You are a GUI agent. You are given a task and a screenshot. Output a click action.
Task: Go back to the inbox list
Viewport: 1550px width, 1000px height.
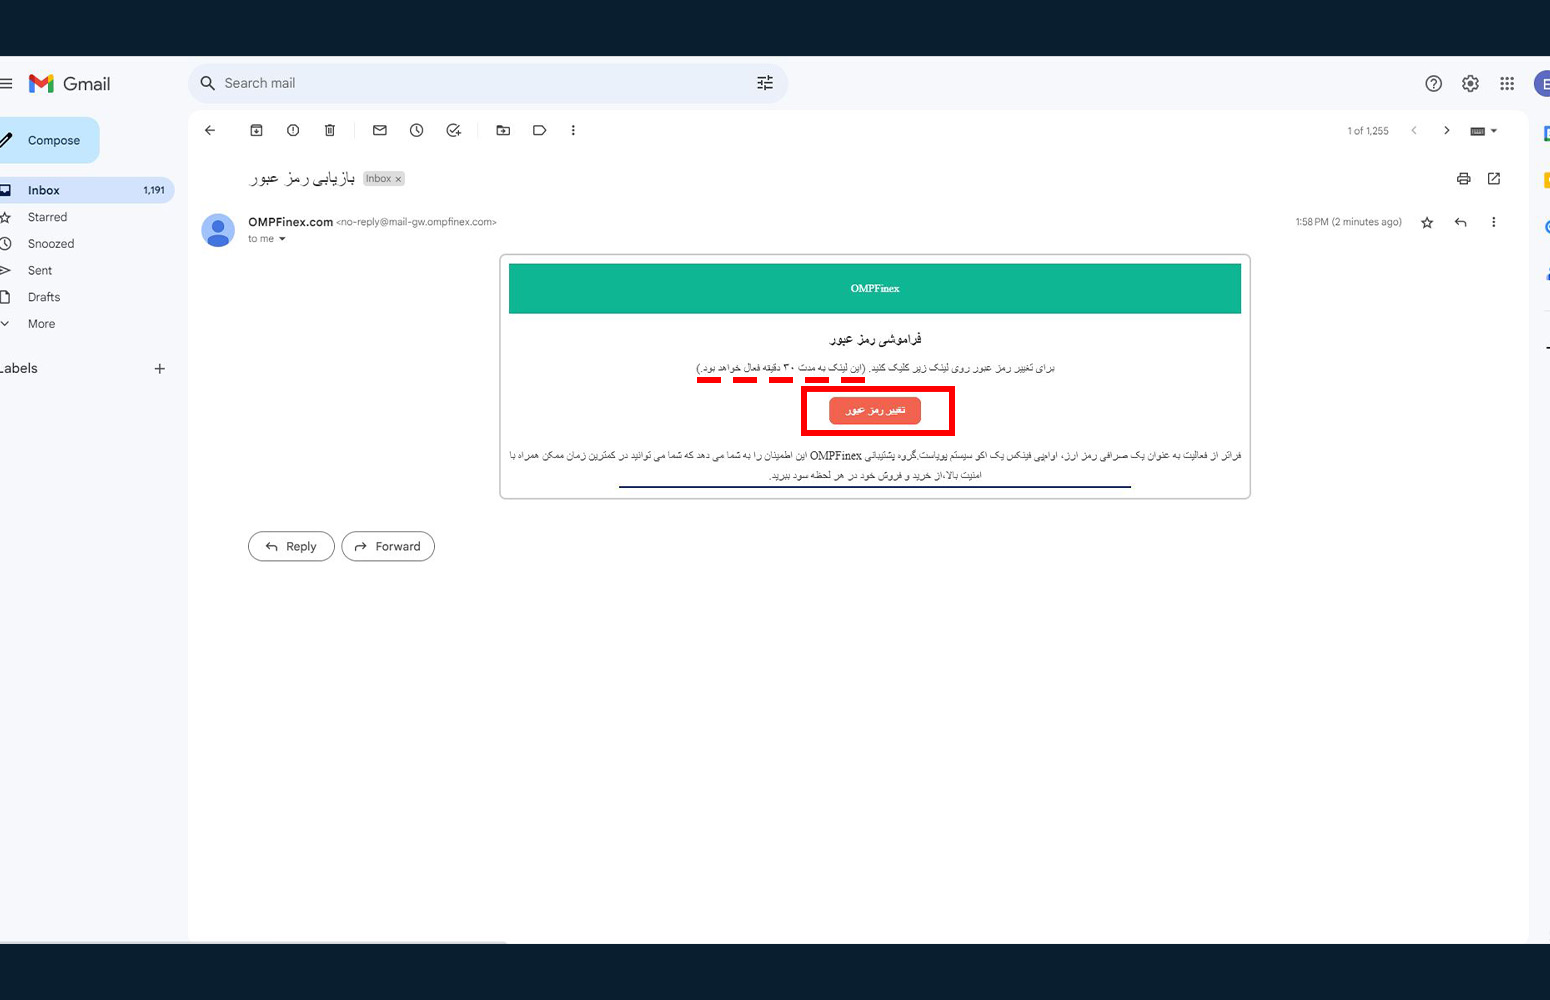pos(210,130)
